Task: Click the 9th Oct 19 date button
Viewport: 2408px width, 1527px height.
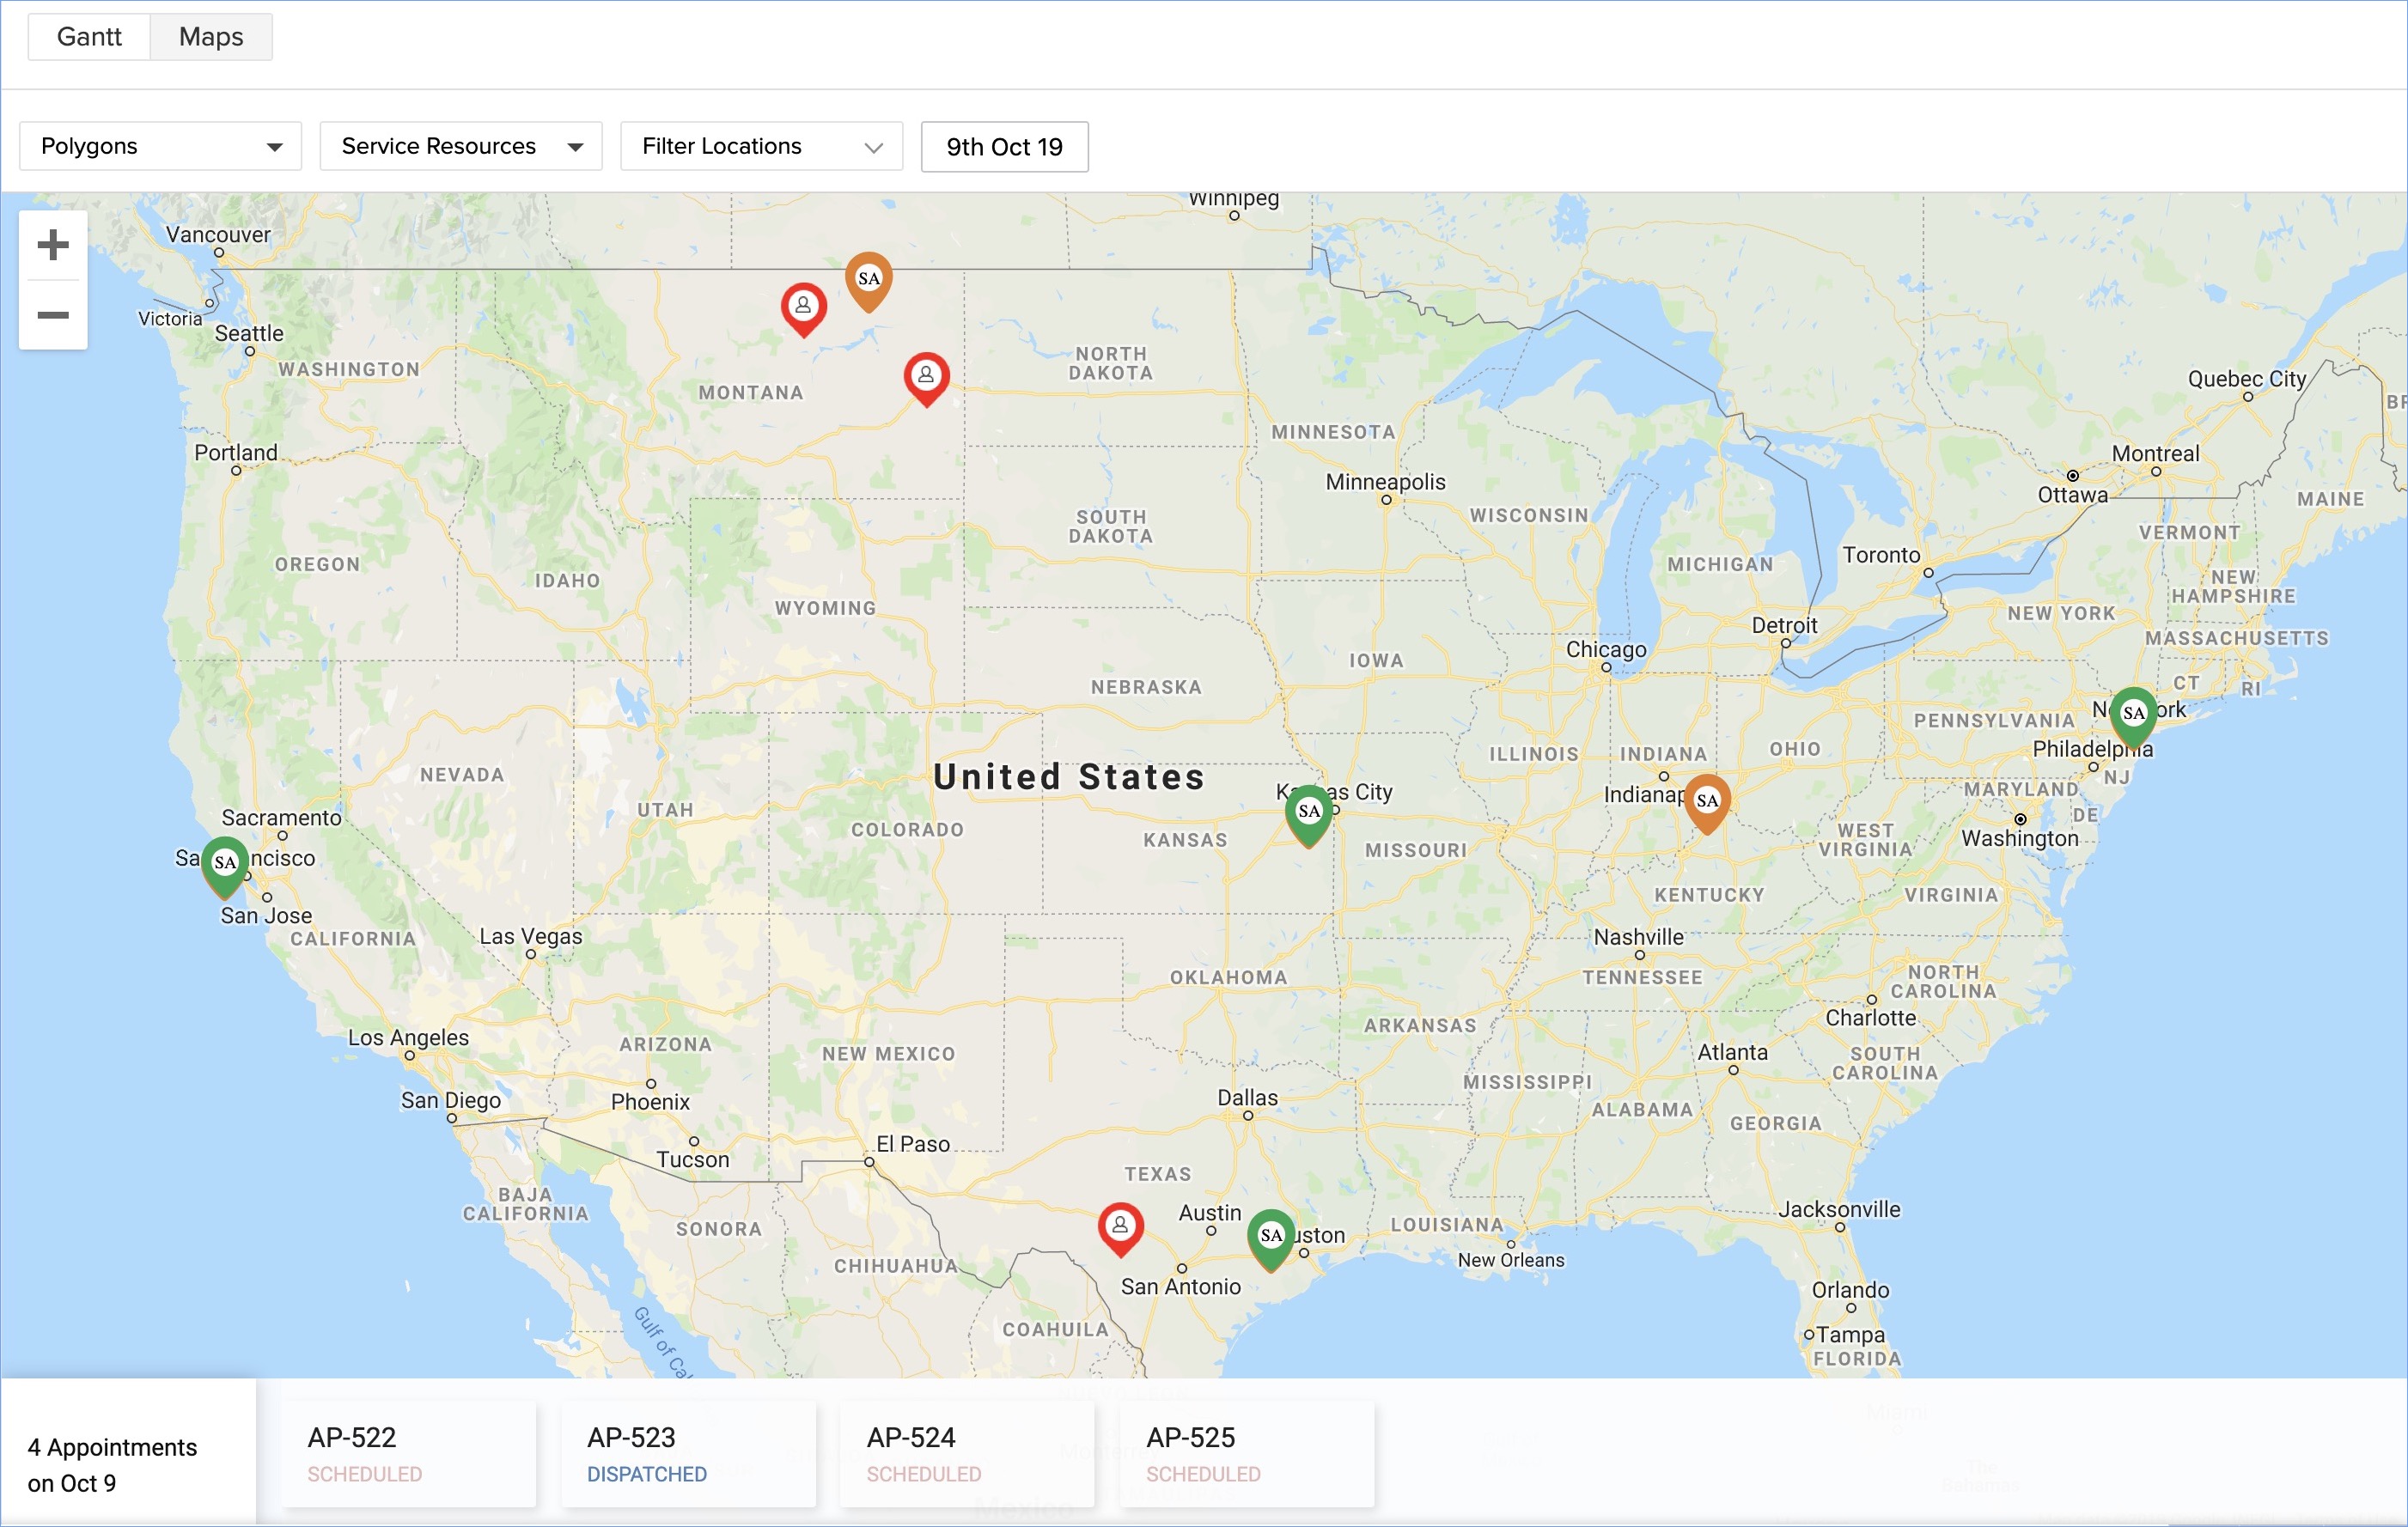Action: pos(1004,147)
